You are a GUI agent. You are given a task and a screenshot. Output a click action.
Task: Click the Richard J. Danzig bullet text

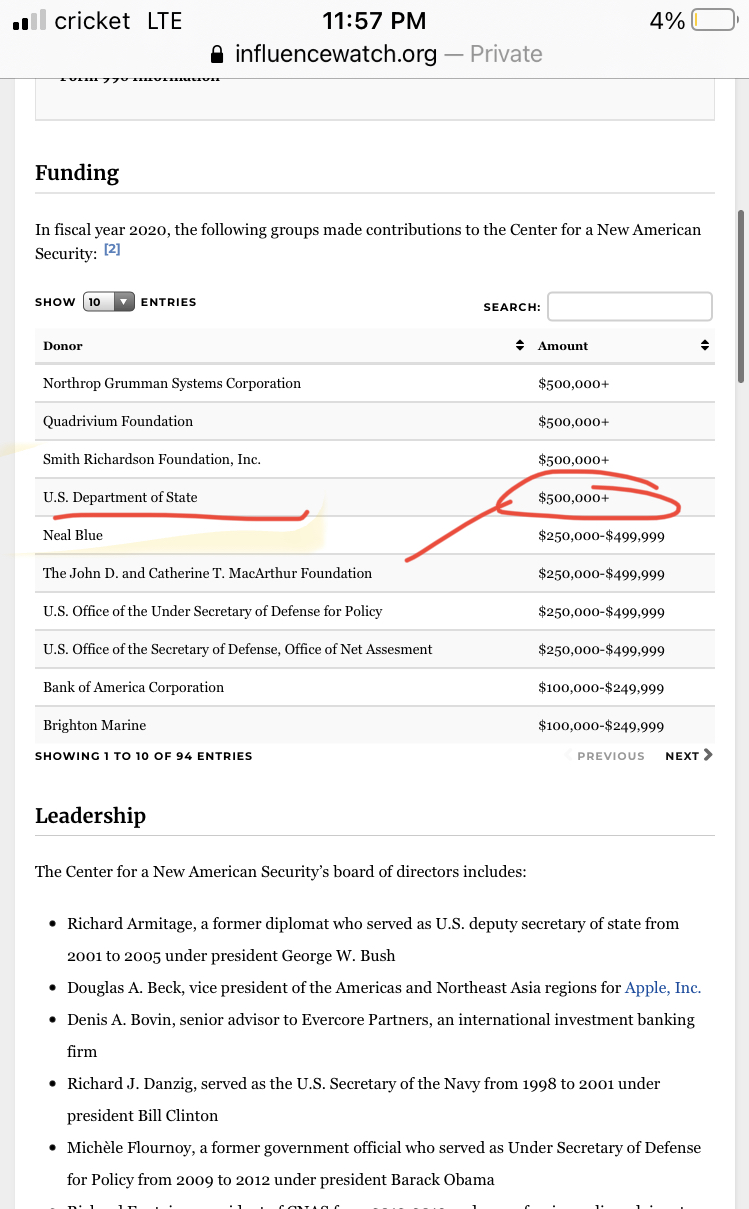point(364,1099)
